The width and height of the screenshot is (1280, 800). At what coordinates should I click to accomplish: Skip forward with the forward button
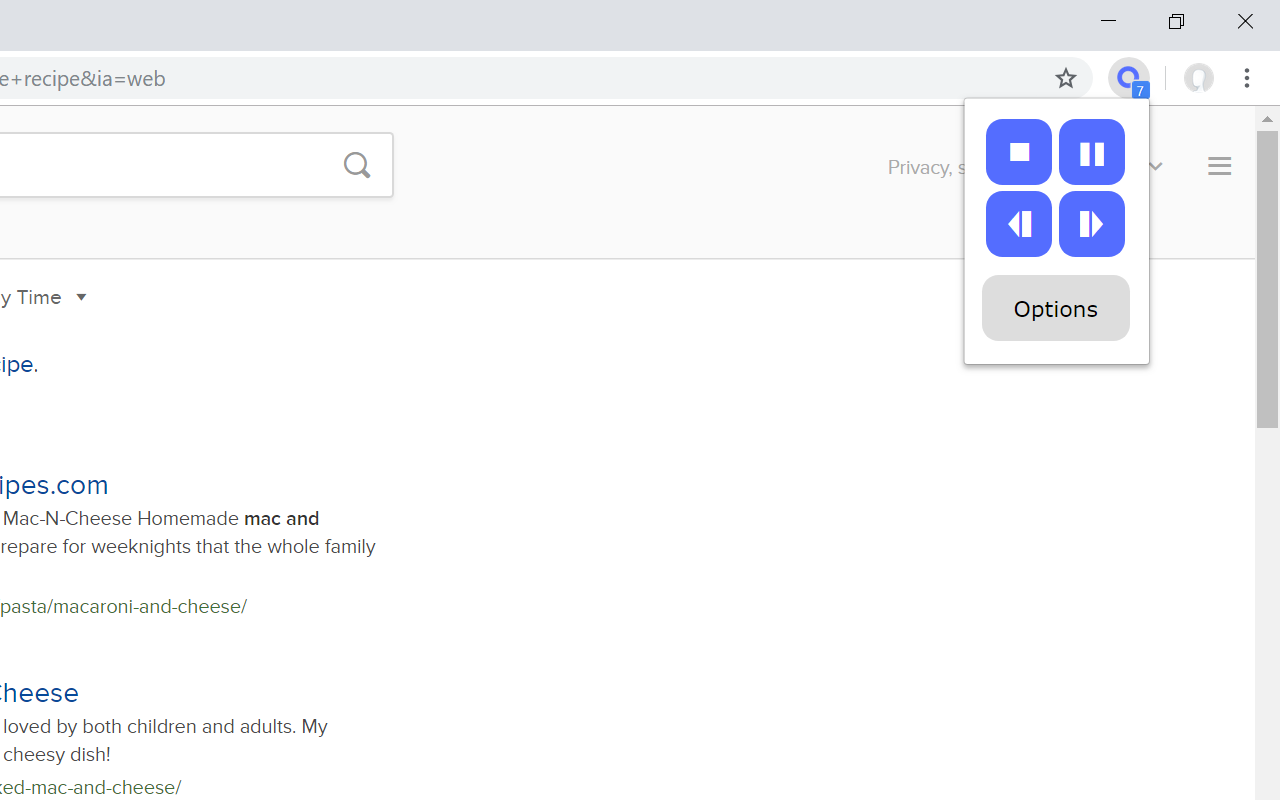pos(1092,224)
